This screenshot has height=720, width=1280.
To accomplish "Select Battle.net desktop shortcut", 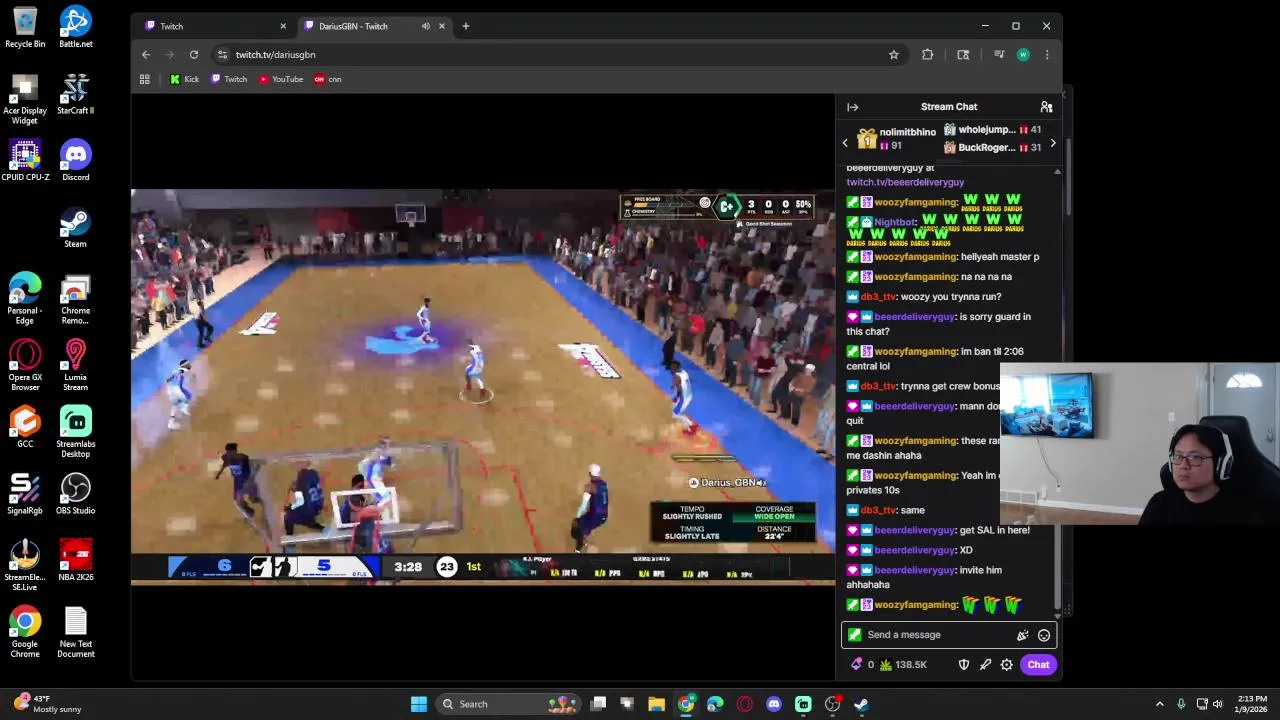I will pyautogui.click(x=76, y=28).
